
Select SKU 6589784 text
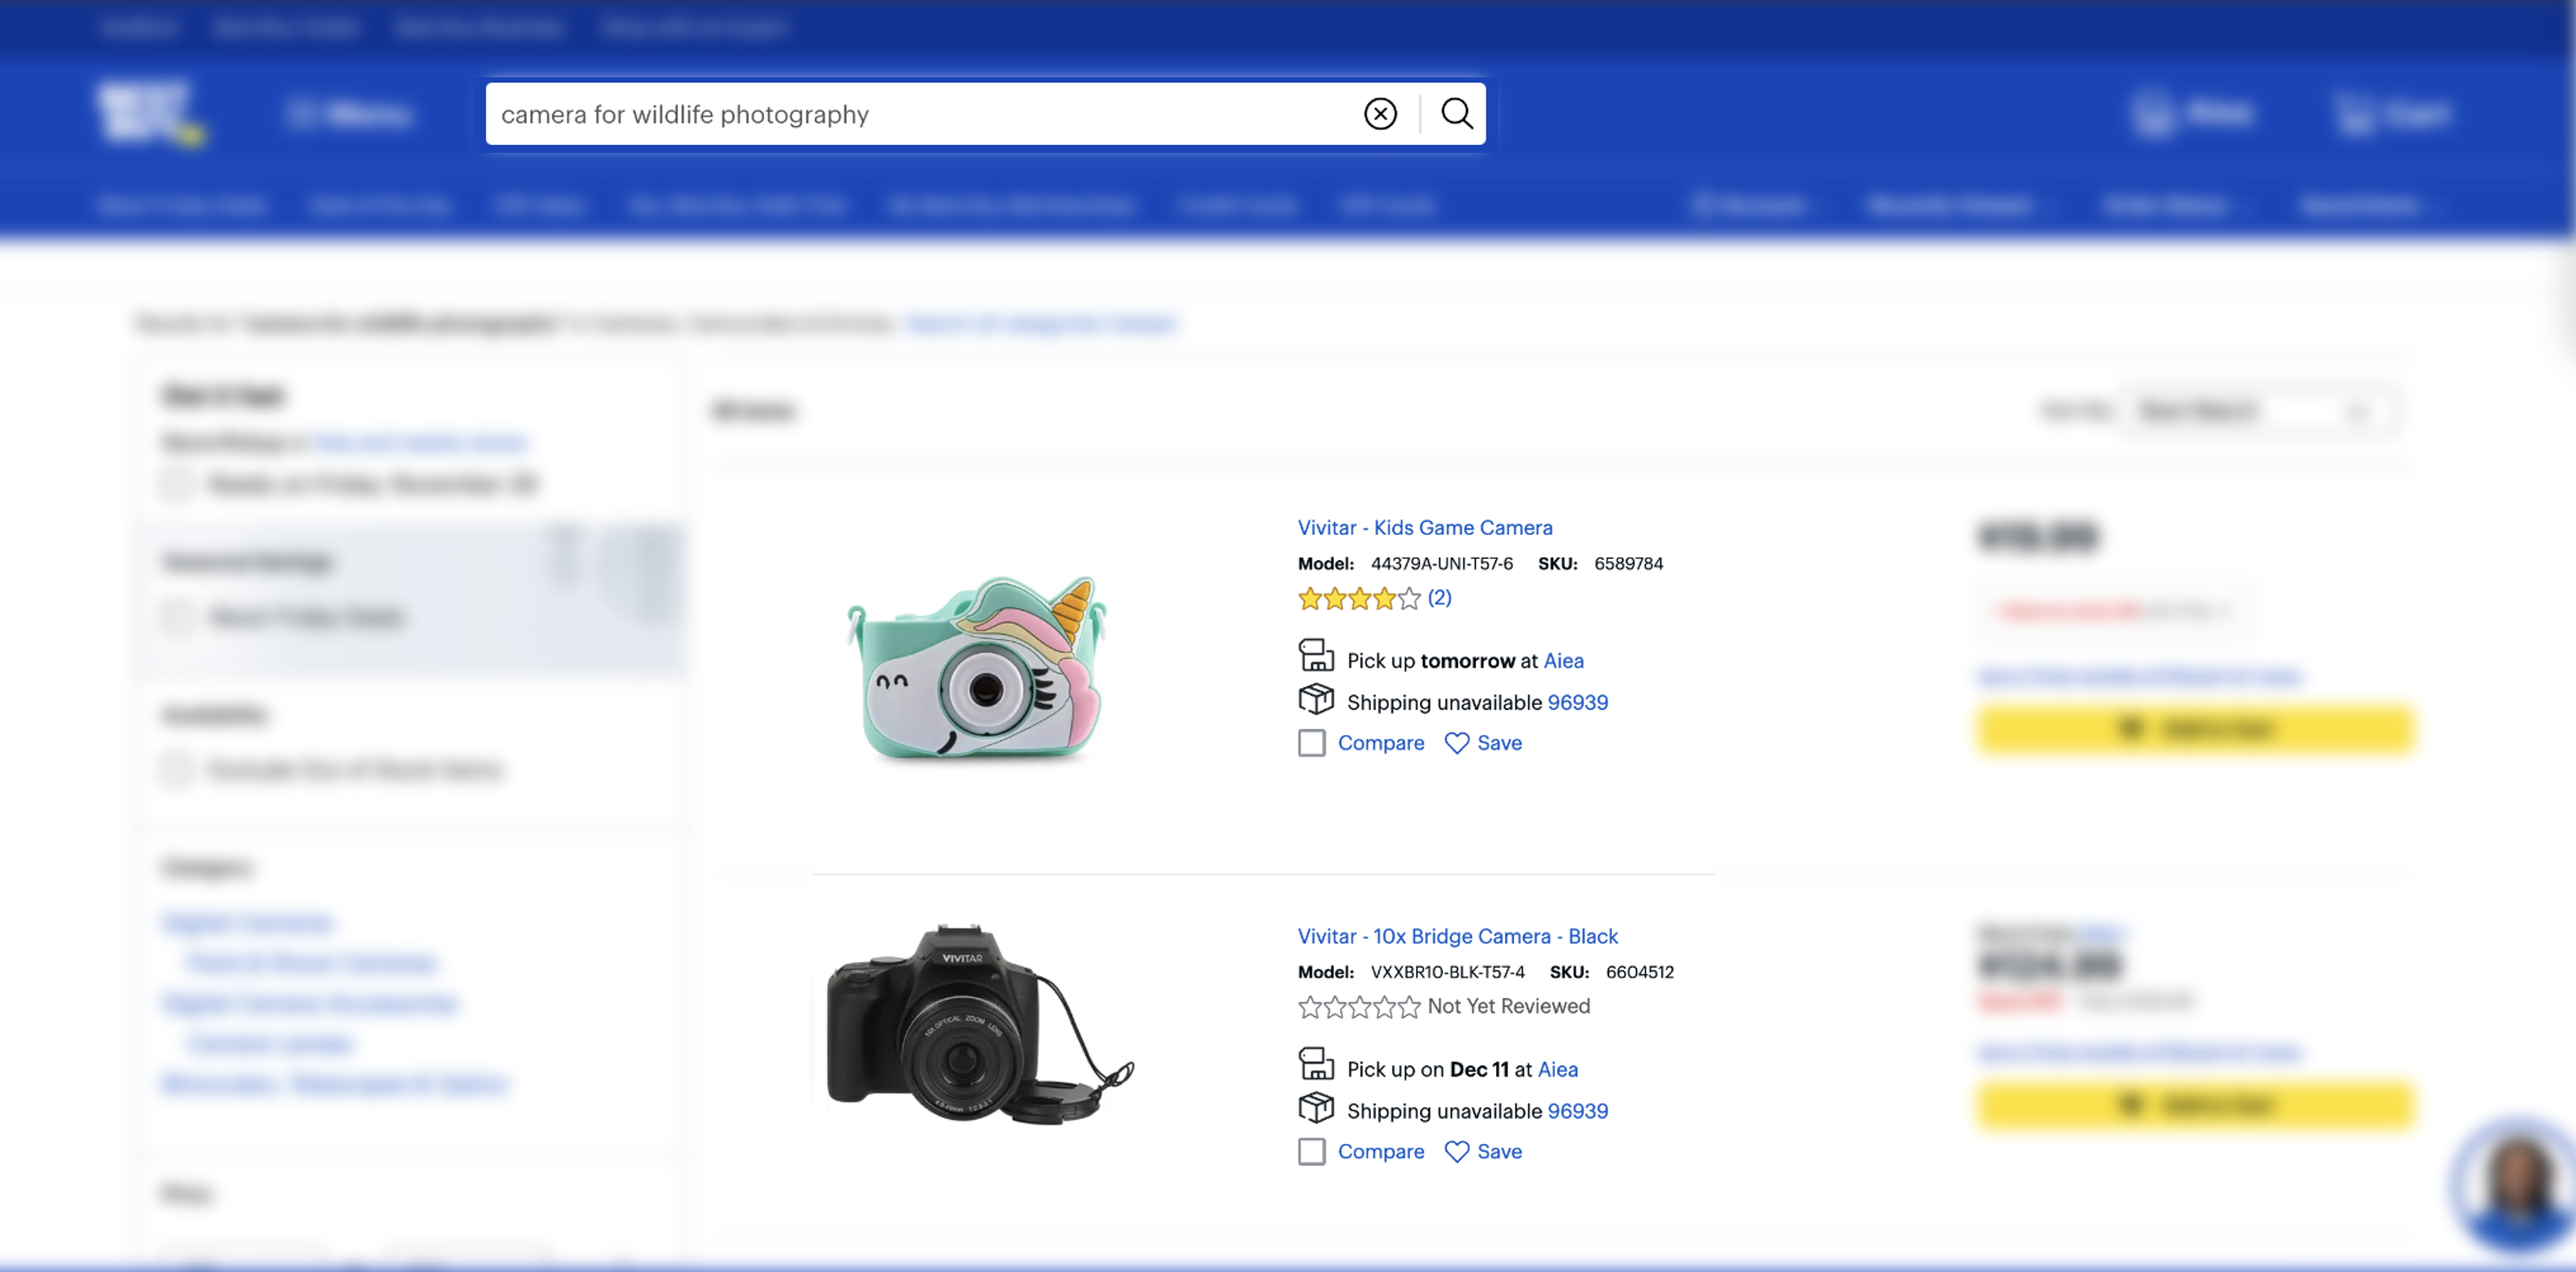[x=1628, y=563]
